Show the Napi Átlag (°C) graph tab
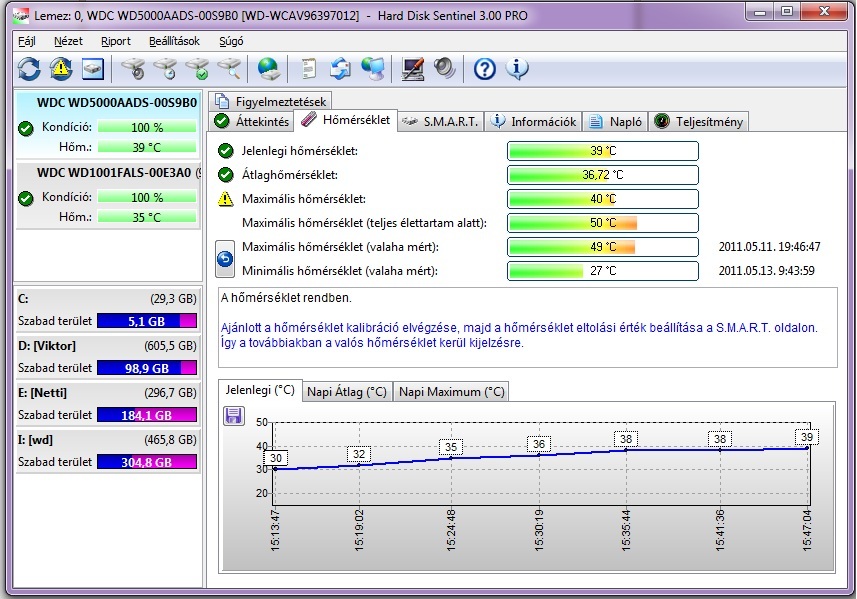857x599 pixels. (x=347, y=392)
